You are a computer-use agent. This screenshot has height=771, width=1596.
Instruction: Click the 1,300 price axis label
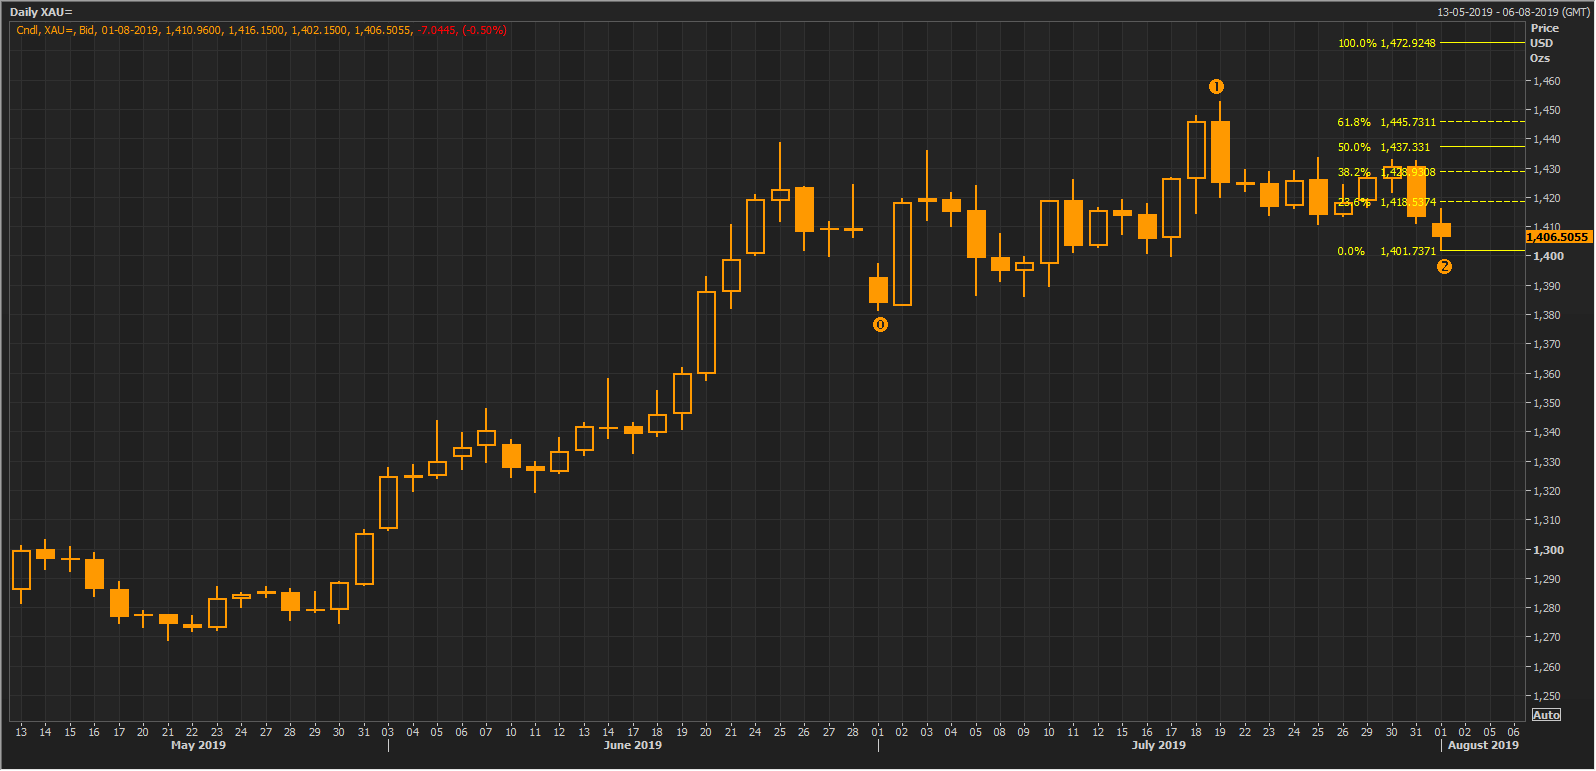click(x=1548, y=550)
